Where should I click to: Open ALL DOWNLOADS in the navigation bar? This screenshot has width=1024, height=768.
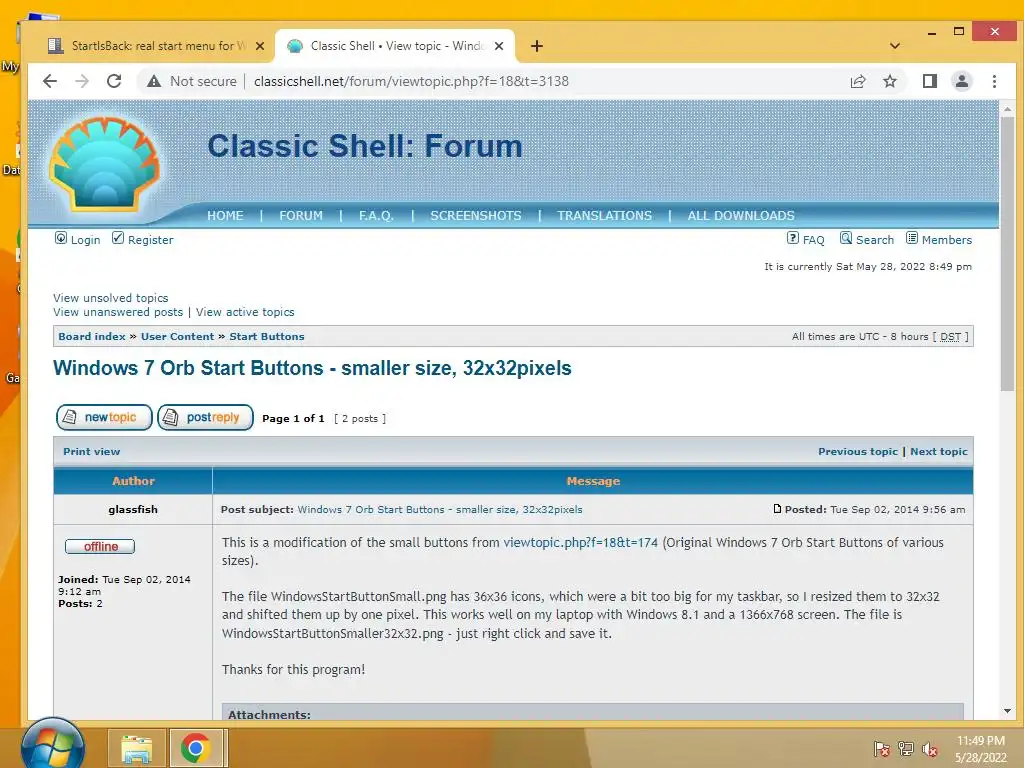tap(741, 216)
